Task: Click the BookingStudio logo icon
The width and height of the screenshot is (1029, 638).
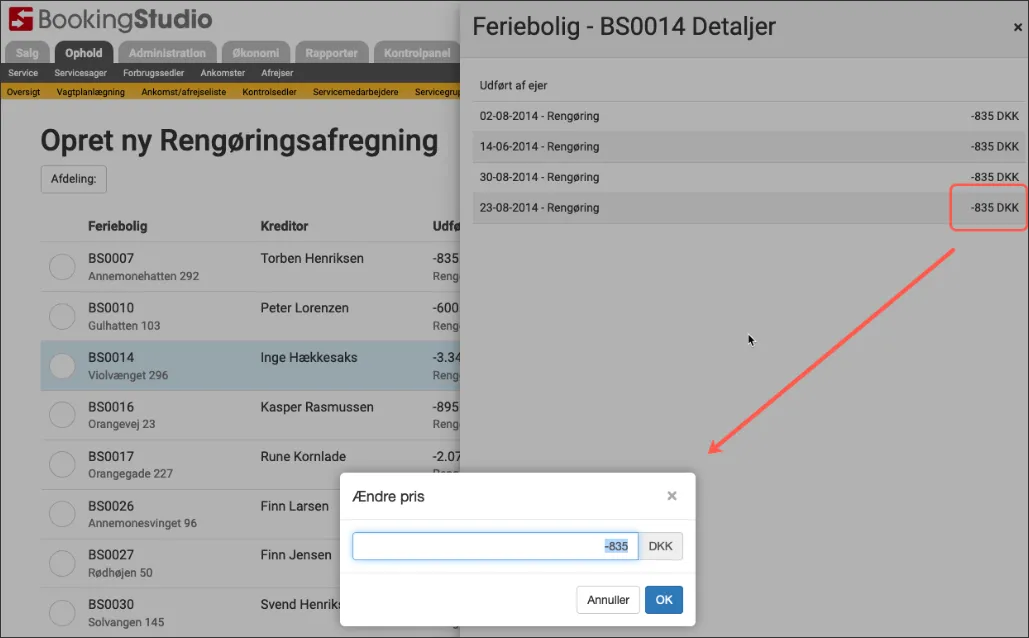Action: (21, 19)
